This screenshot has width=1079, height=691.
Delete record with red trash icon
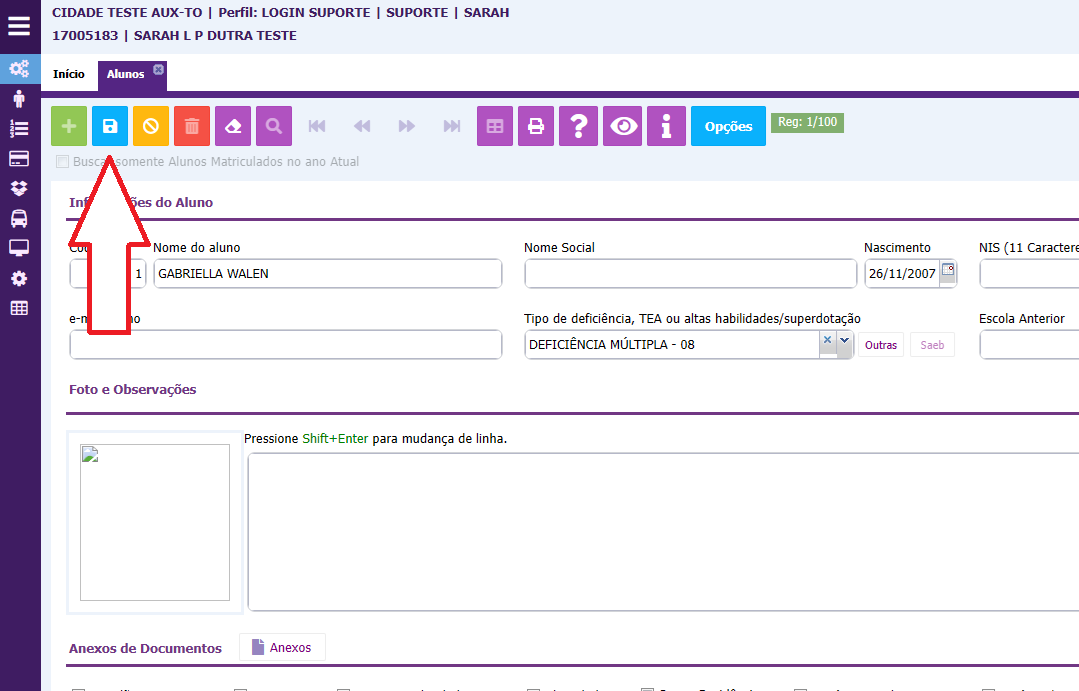[192, 126]
